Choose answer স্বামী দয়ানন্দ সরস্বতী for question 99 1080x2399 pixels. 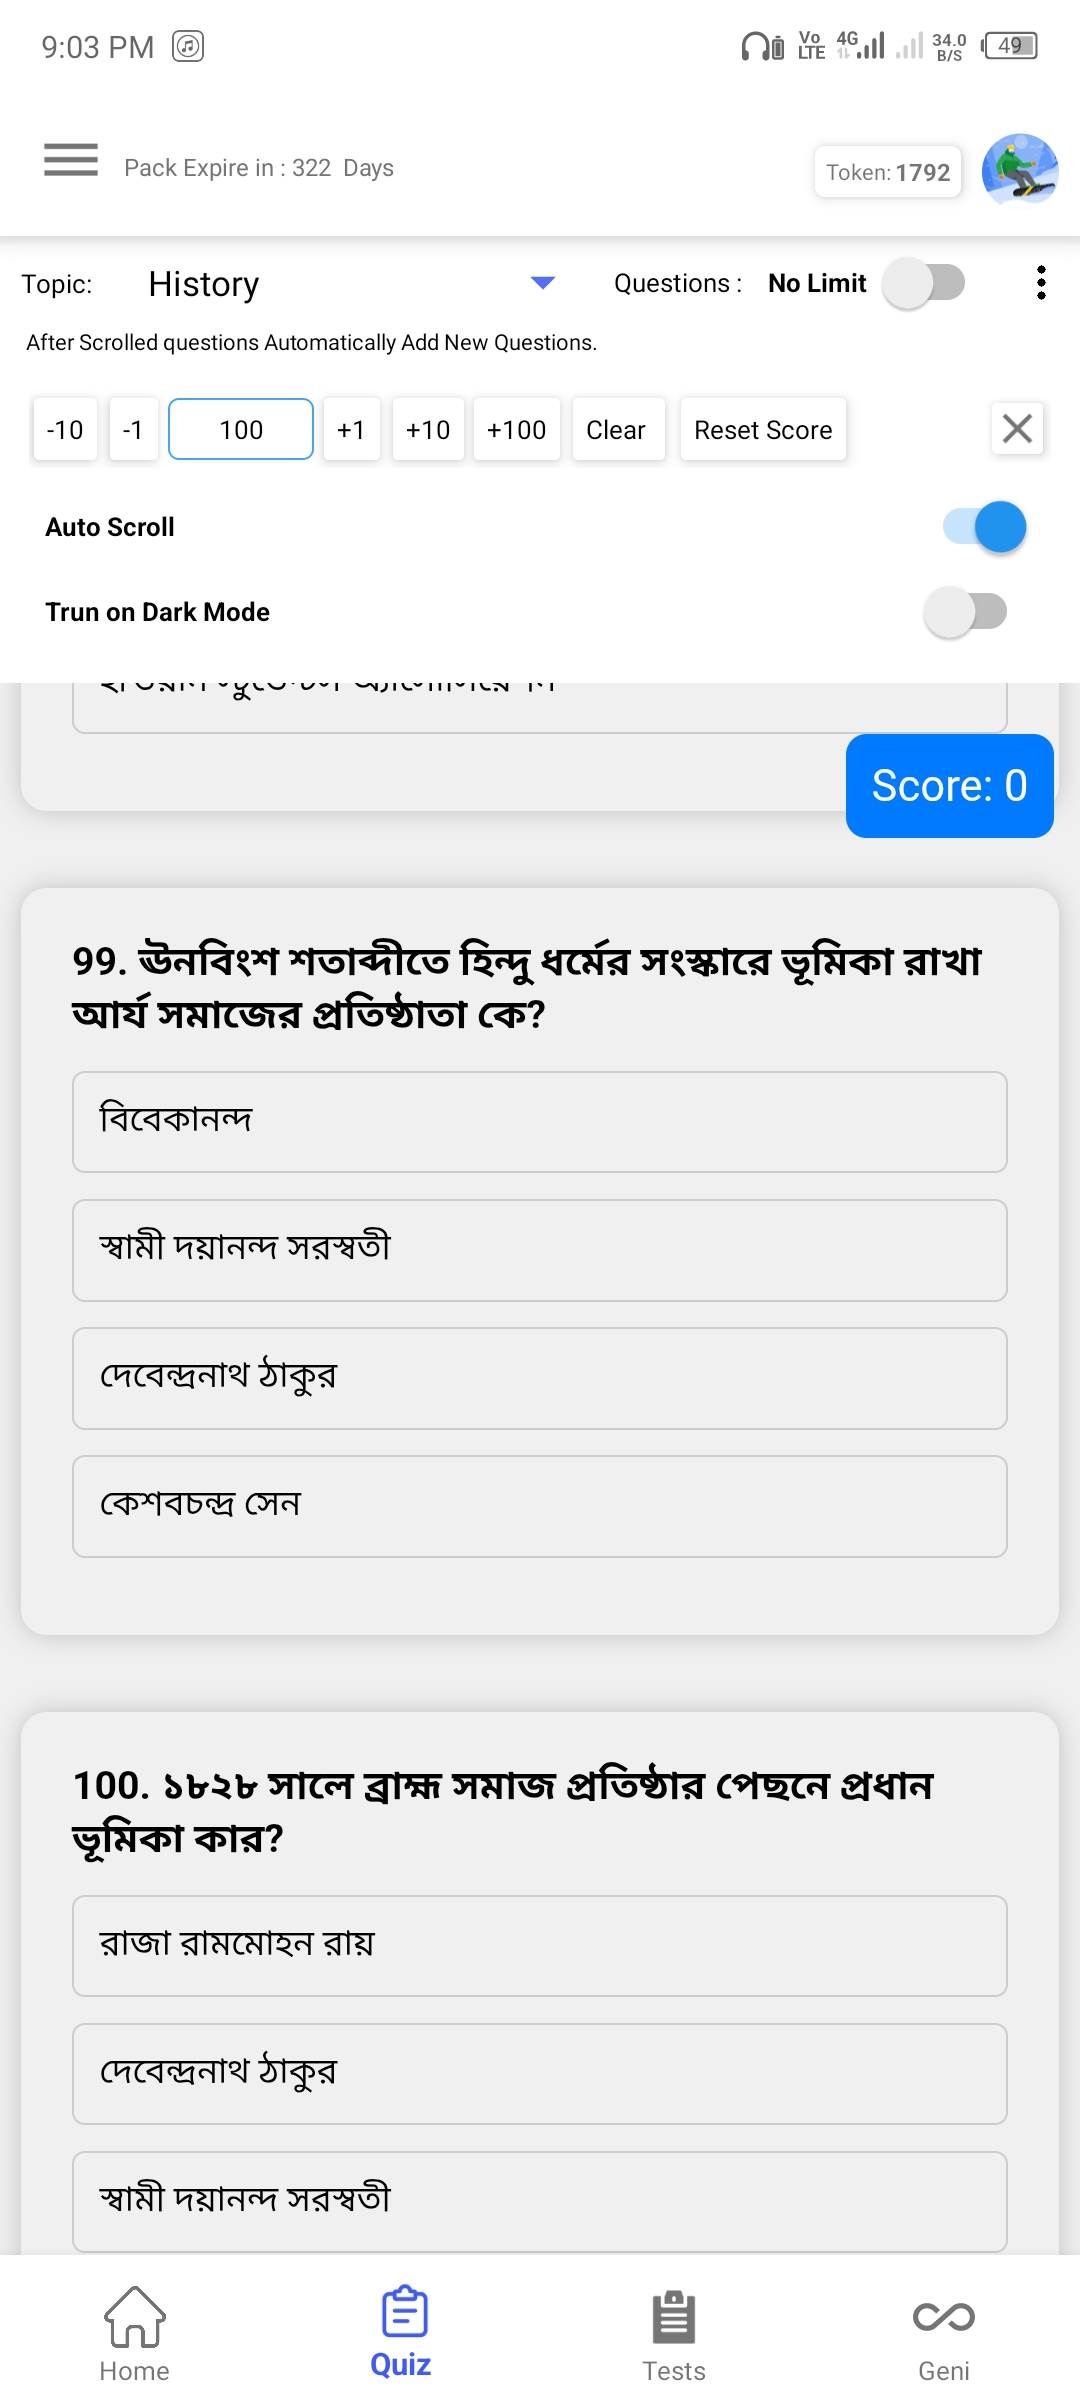click(x=539, y=1250)
